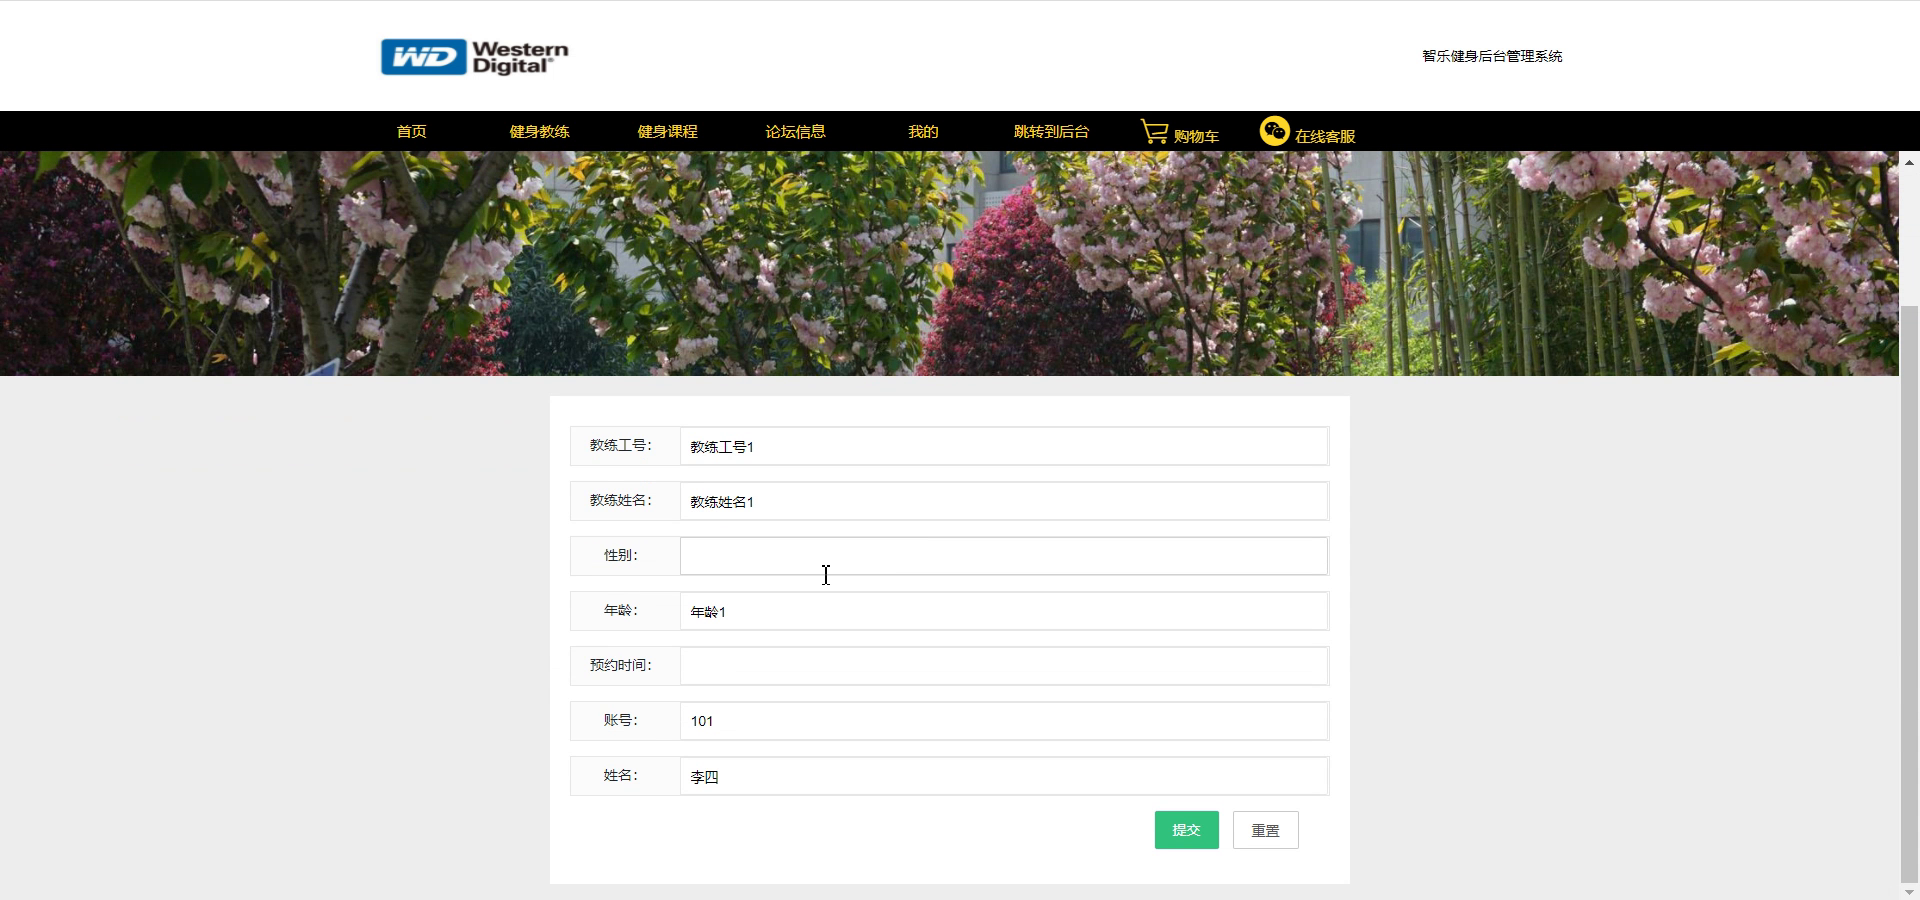Click the 年龄: label

620,611
